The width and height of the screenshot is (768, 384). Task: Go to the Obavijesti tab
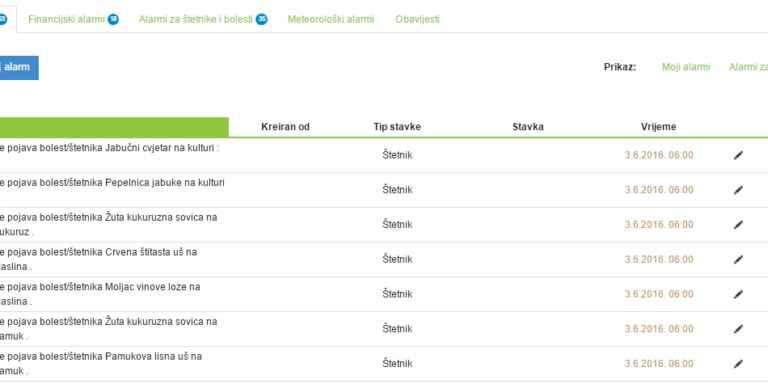coord(417,20)
